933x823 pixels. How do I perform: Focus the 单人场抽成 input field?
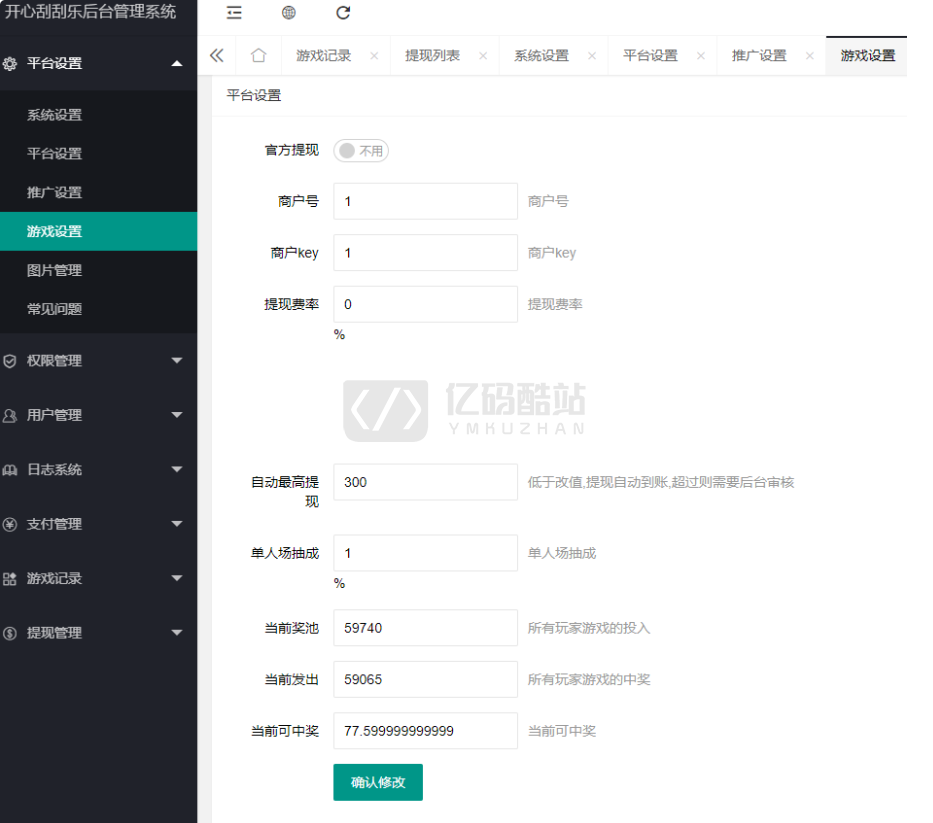(425, 553)
